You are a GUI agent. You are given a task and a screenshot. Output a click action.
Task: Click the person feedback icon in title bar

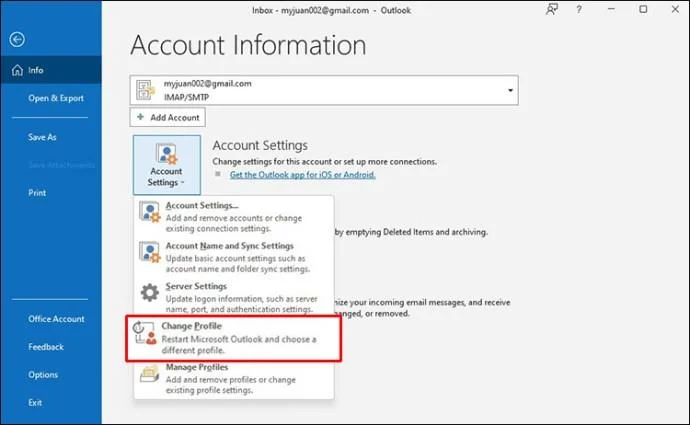pyautogui.click(x=552, y=9)
